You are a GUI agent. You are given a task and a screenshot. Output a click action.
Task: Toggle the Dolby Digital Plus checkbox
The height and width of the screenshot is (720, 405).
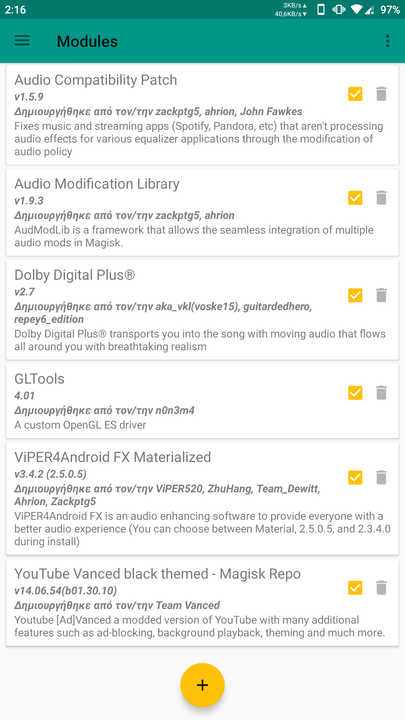[x=355, y=295]
